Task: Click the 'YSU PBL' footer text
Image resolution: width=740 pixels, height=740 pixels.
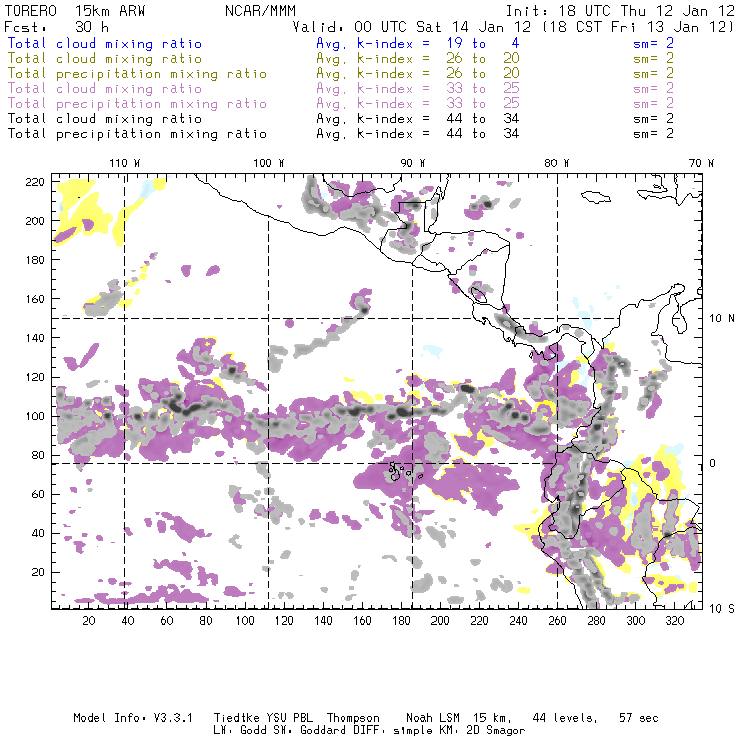Action: pyautogui.click(x=289, y=718)
